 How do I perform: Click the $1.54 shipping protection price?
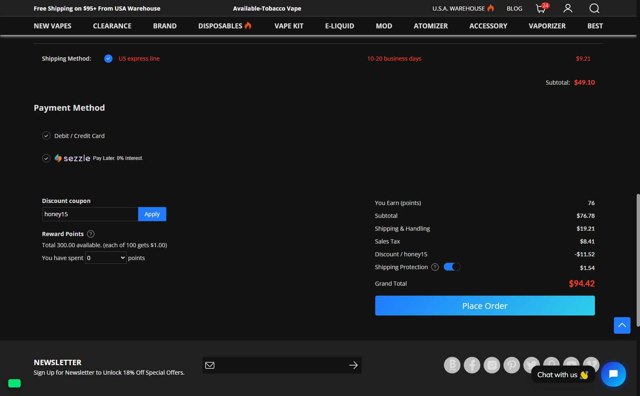pos(587,268)
